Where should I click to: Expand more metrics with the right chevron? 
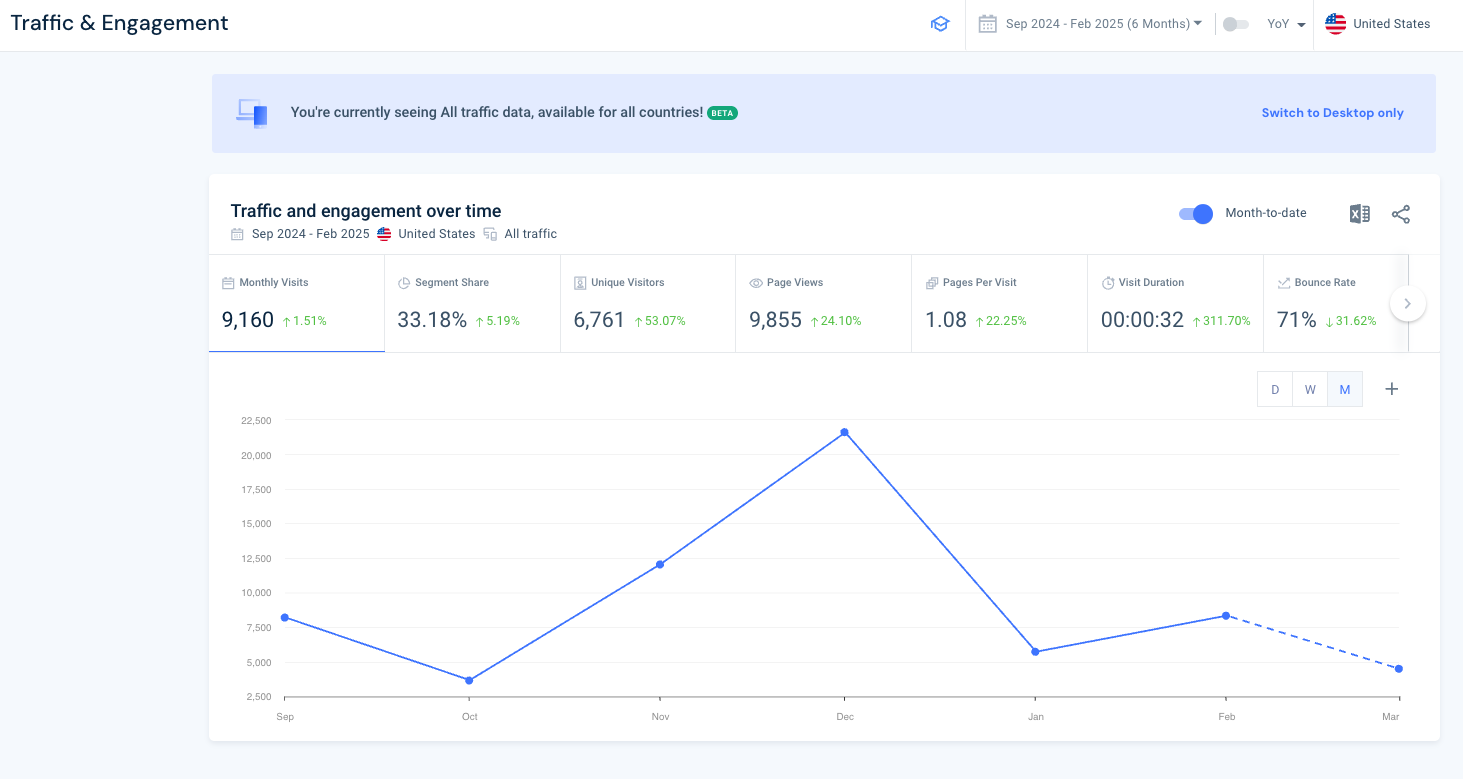pyautogui.click(x=1407, y=302)
